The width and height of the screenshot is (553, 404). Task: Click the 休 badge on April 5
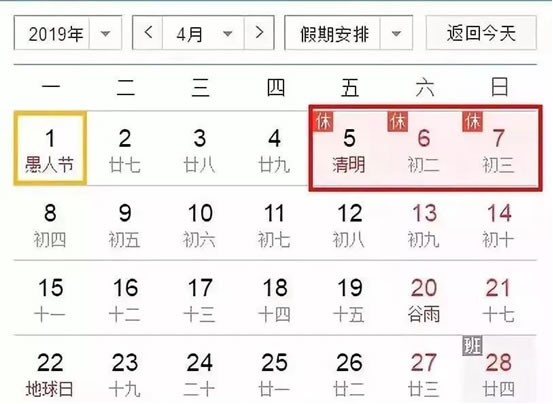[x=323, y=122]
